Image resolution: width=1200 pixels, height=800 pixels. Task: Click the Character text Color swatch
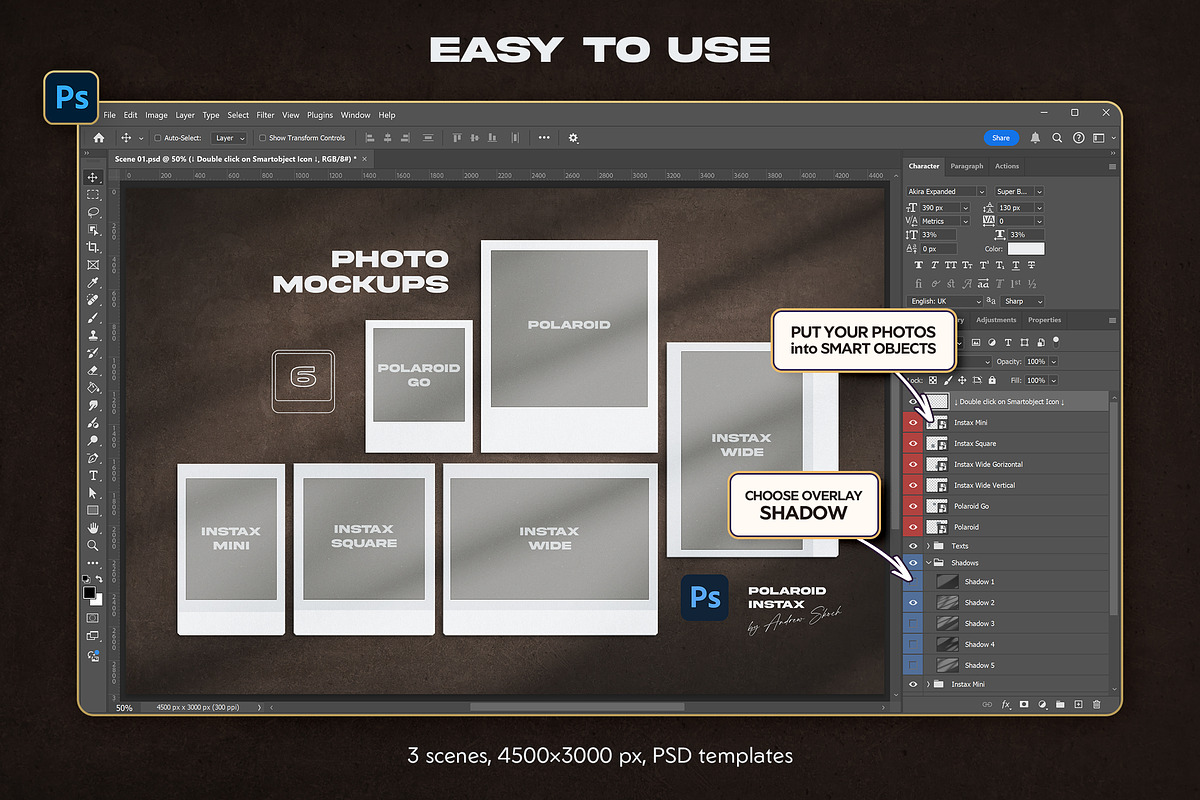[x=1026, y=249]
